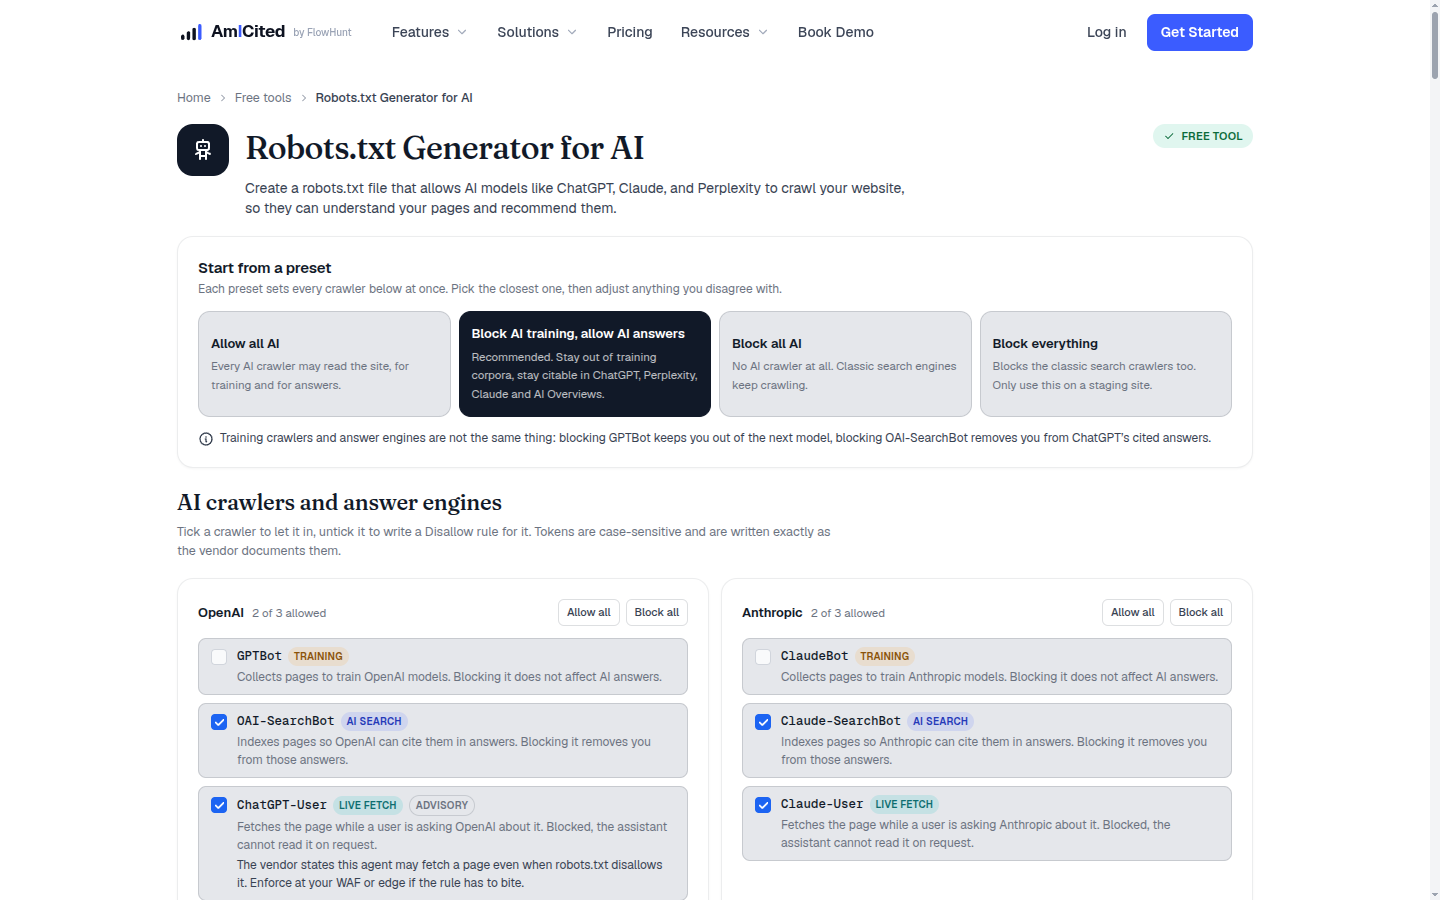Click the checkmark in the FREE TOOL badge
This screenshot has width=1440, height=900.
(1169, 136)
